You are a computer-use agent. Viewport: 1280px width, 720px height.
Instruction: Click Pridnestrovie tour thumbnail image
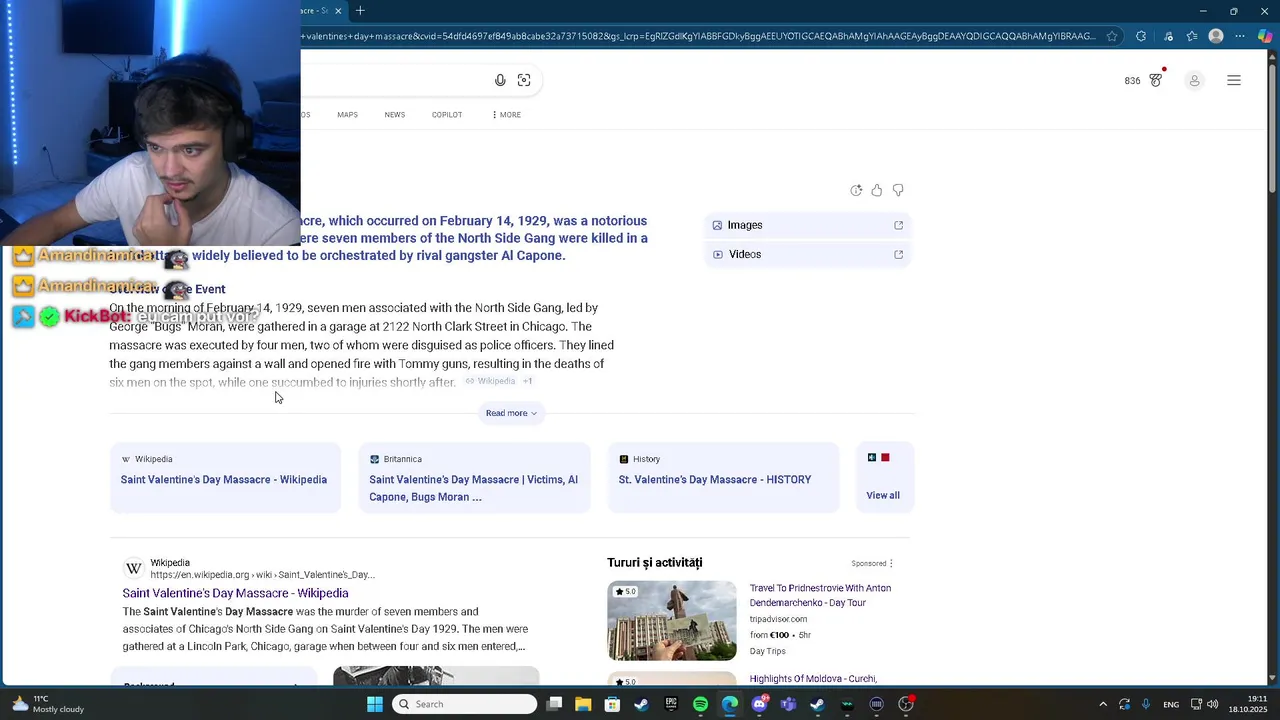672,621
